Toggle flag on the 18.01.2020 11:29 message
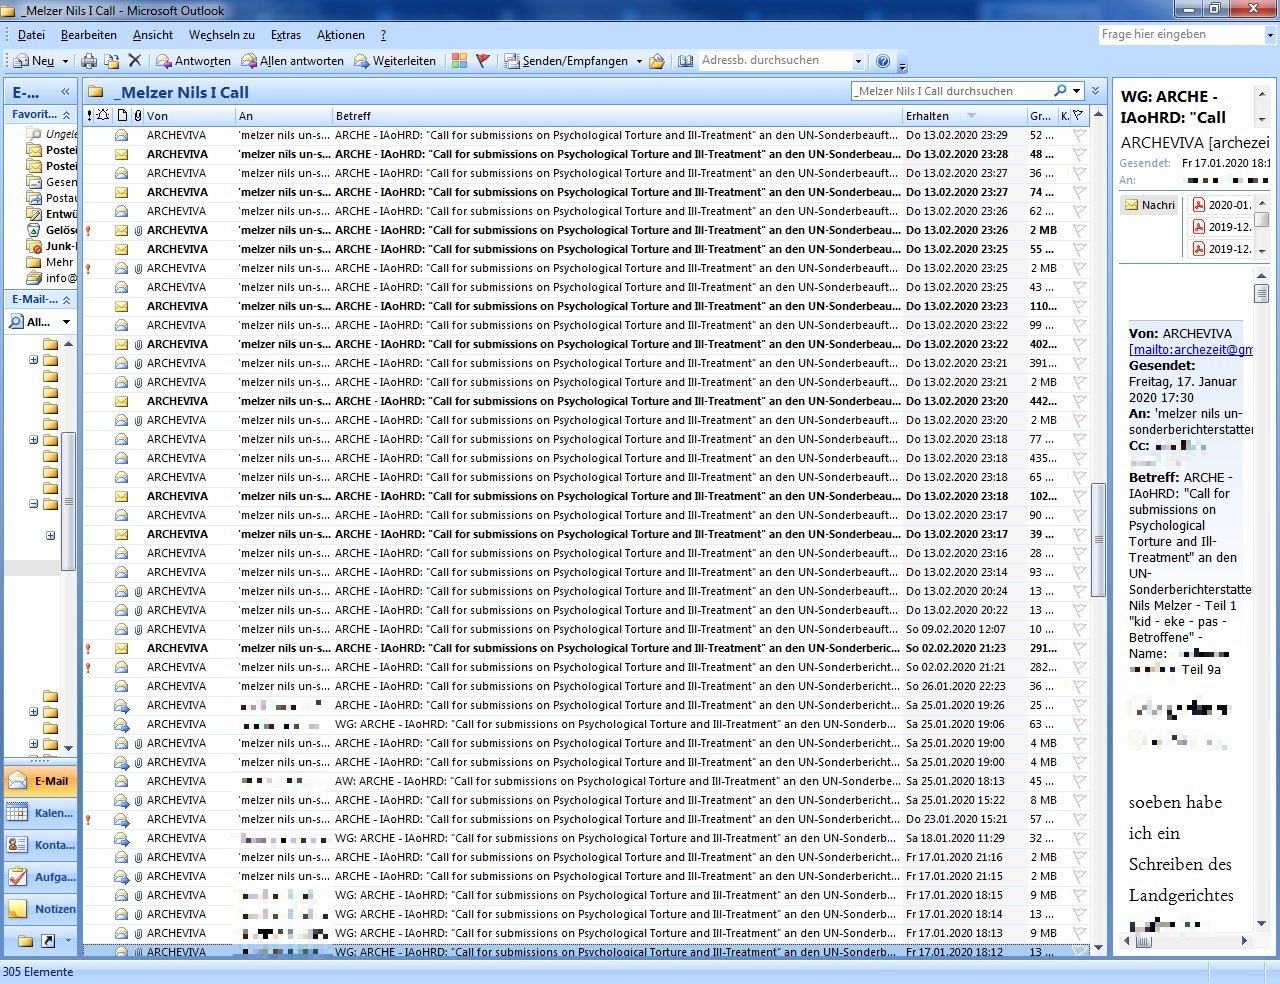The width and height of the screenshot is (1280, 984). [x=1079, y=838]
